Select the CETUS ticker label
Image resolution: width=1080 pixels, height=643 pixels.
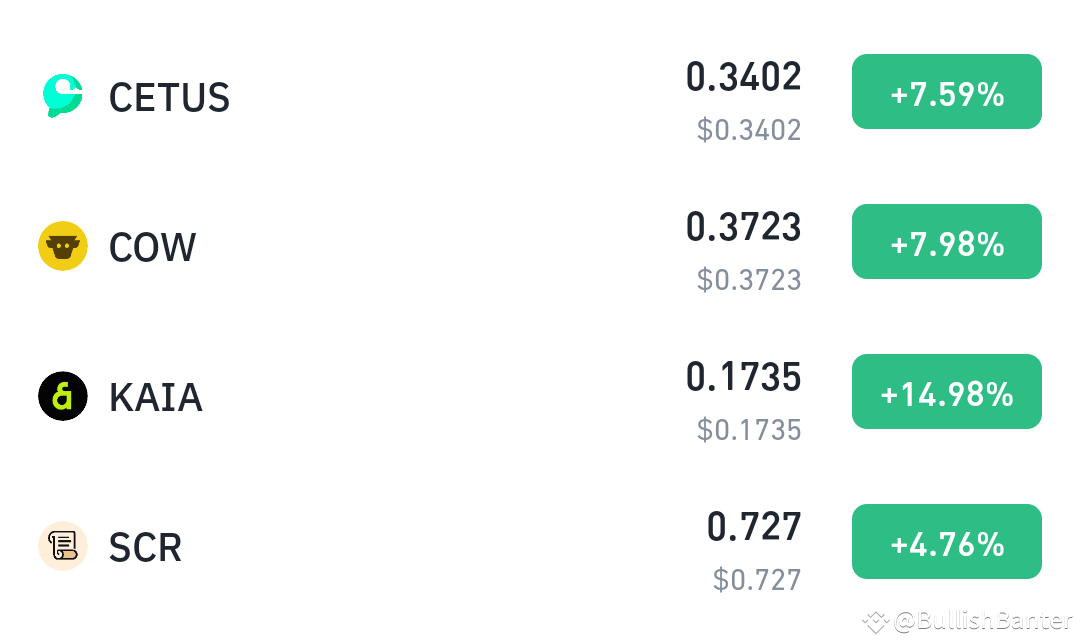pyautogui.click(x=168, y=97)
